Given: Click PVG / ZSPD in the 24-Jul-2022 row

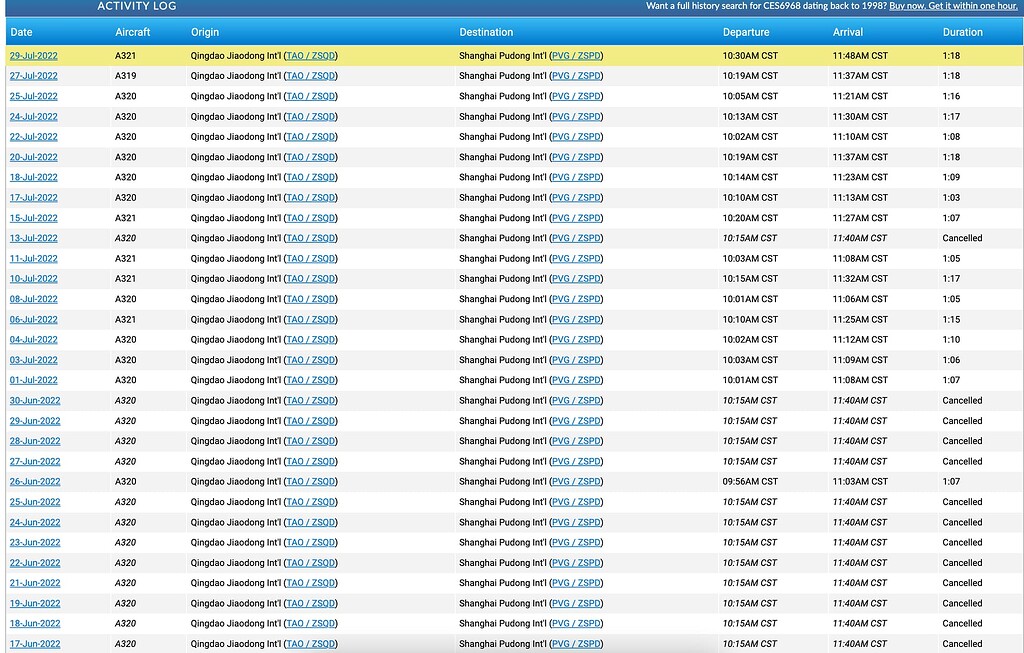Looking at the screenshot, I should pos(576,117).
